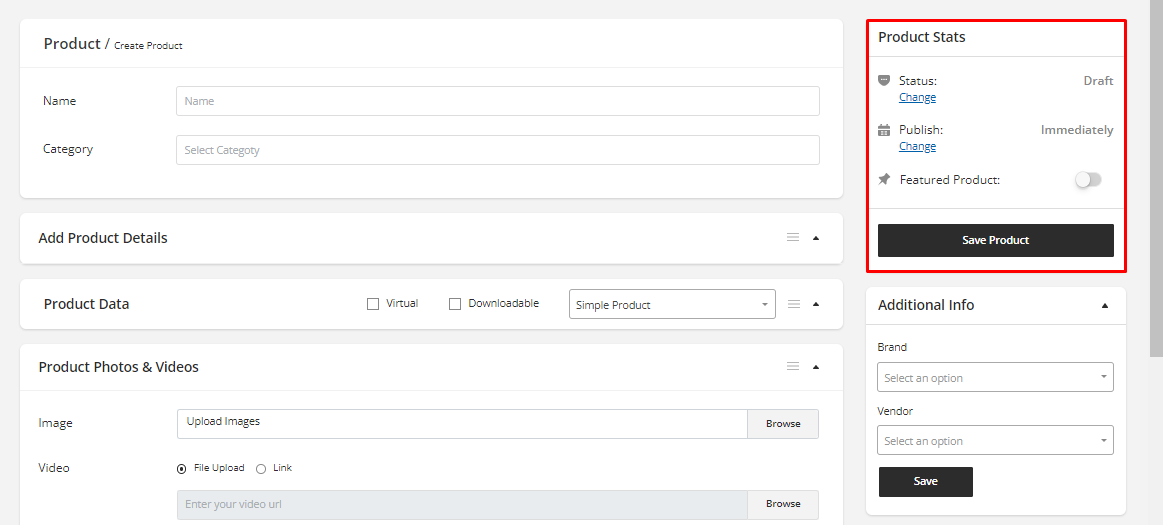
Task: Collapse the Additional Info panel
Action: coord(1104,305)
